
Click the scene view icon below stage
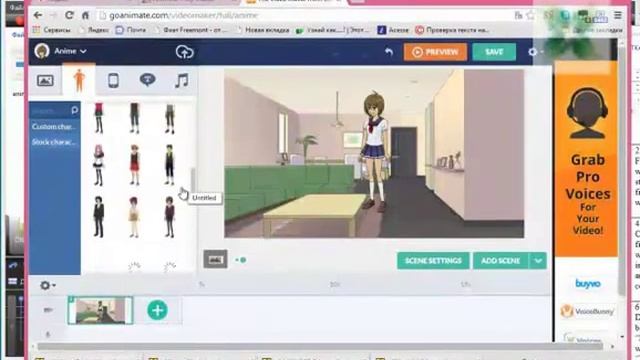[215, 260]
